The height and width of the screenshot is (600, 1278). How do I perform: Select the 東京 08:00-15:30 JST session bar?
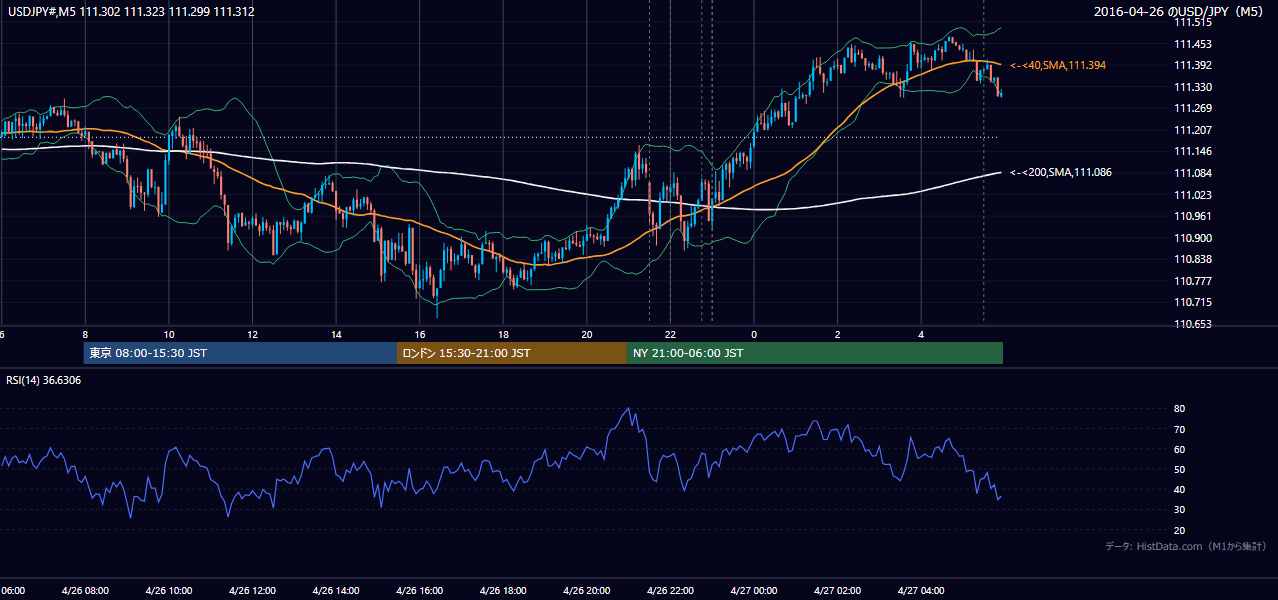(240, 353)
